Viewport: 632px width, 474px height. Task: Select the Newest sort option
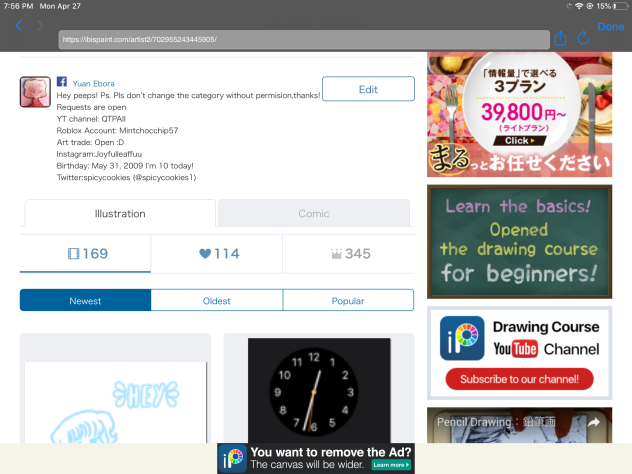[85, 300]
